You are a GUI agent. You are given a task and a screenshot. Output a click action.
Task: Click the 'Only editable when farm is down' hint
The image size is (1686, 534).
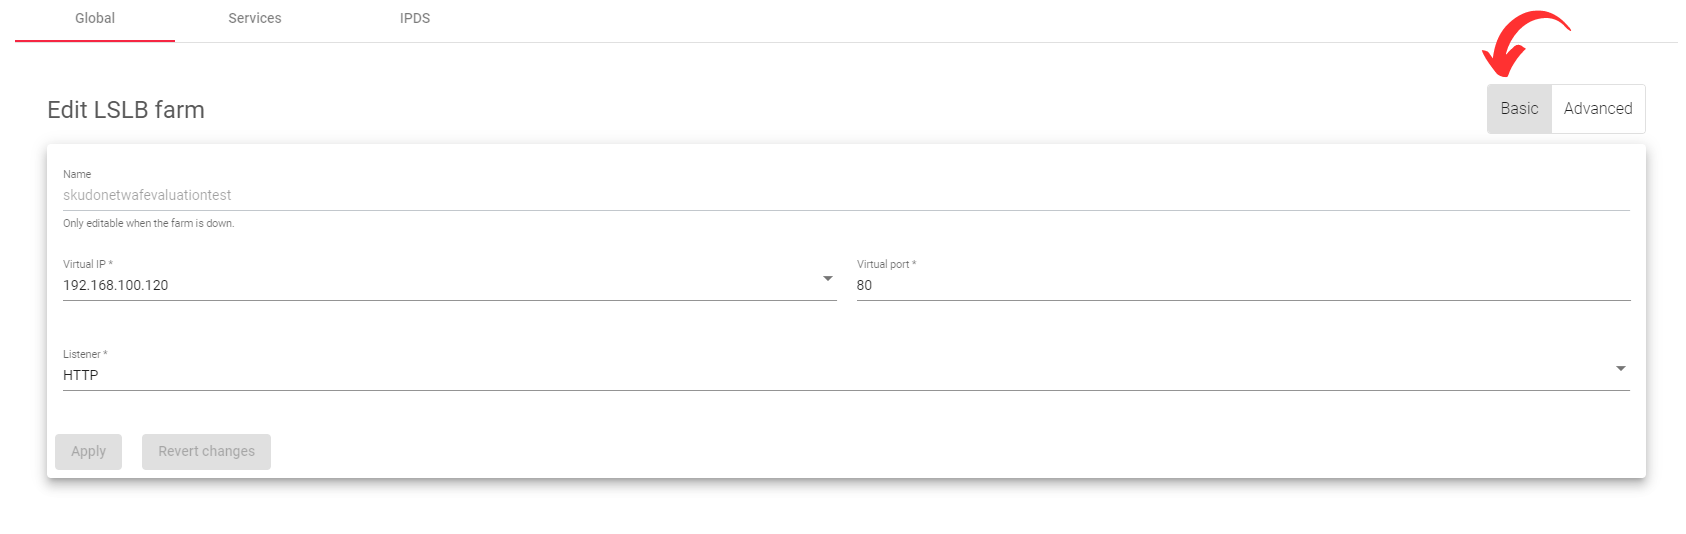point(149,223)
